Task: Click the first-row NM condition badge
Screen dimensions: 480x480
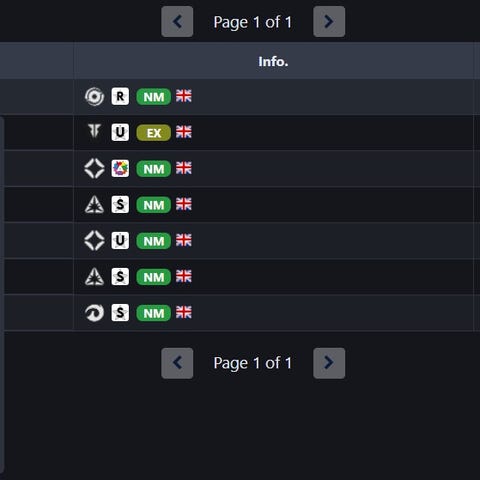Action: coord(154,97)
